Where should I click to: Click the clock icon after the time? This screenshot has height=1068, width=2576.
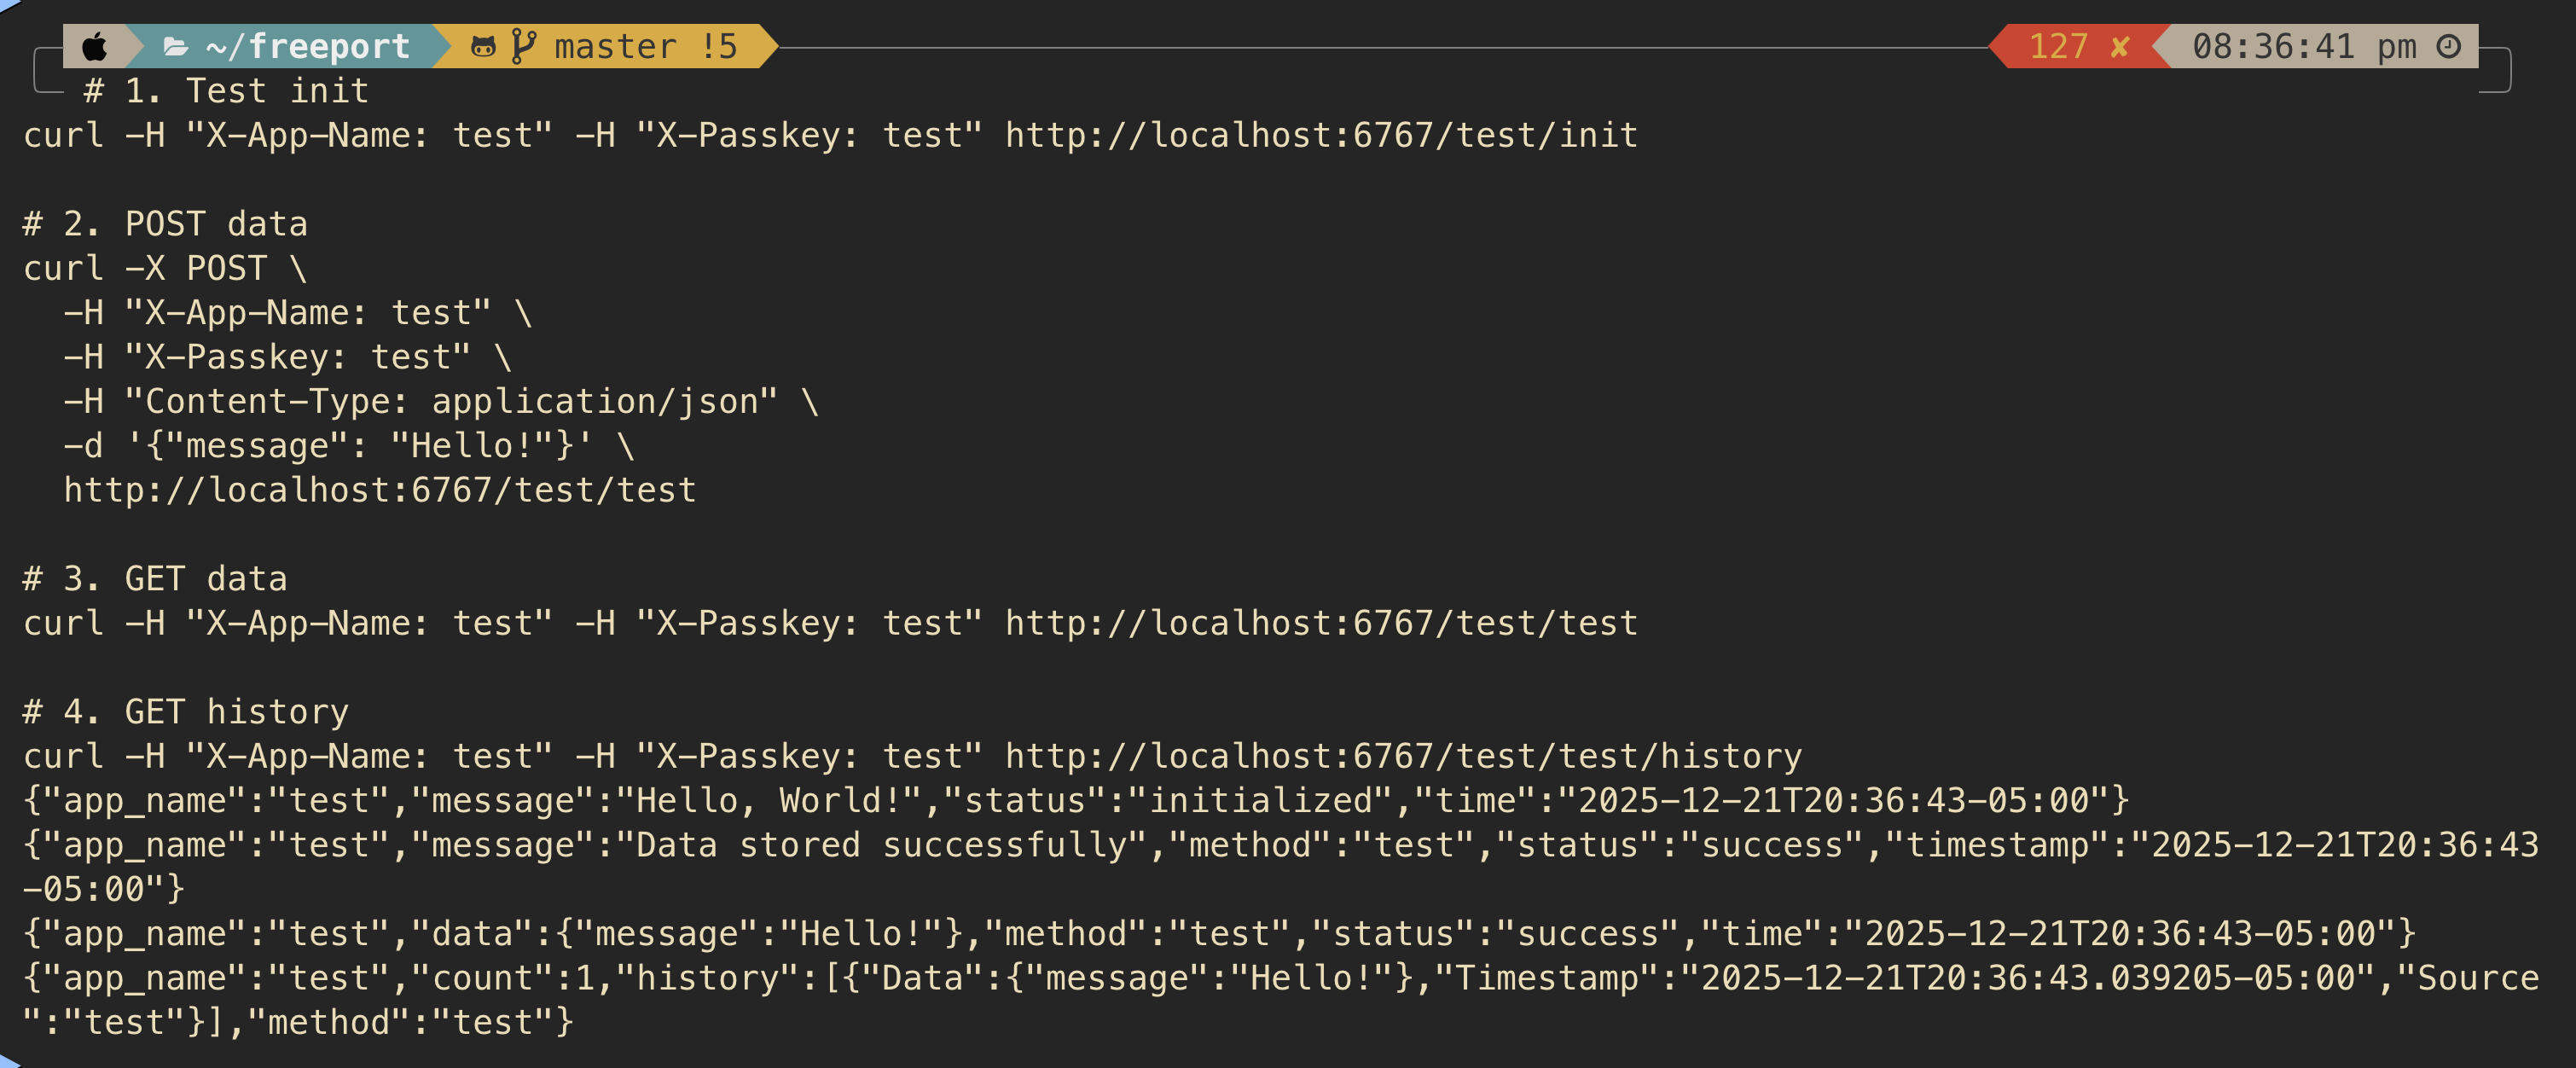point(2449,46)
